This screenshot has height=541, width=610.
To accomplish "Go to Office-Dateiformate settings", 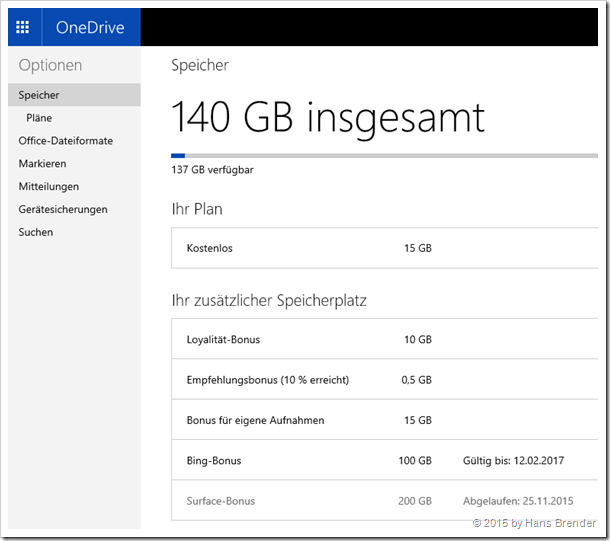I will (x=66, y=141).
